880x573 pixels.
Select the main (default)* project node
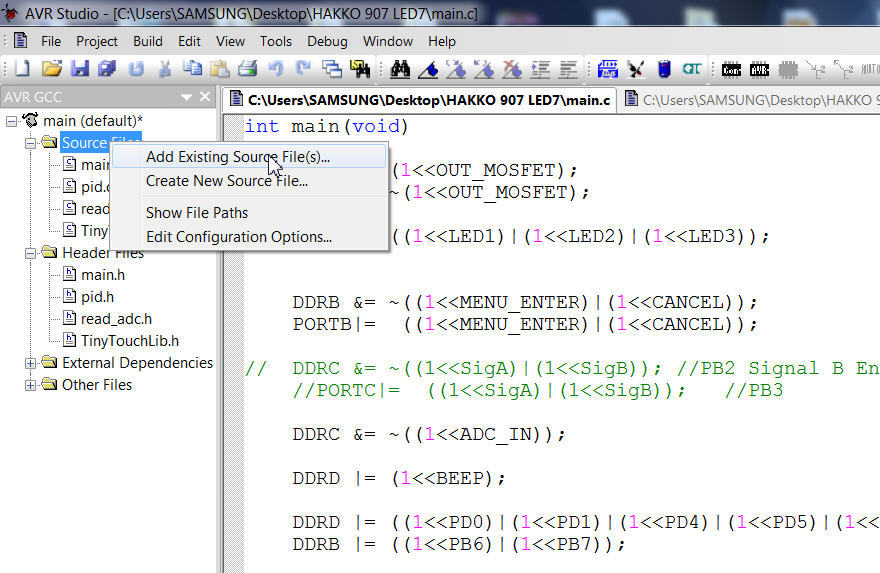click(93, 121)
